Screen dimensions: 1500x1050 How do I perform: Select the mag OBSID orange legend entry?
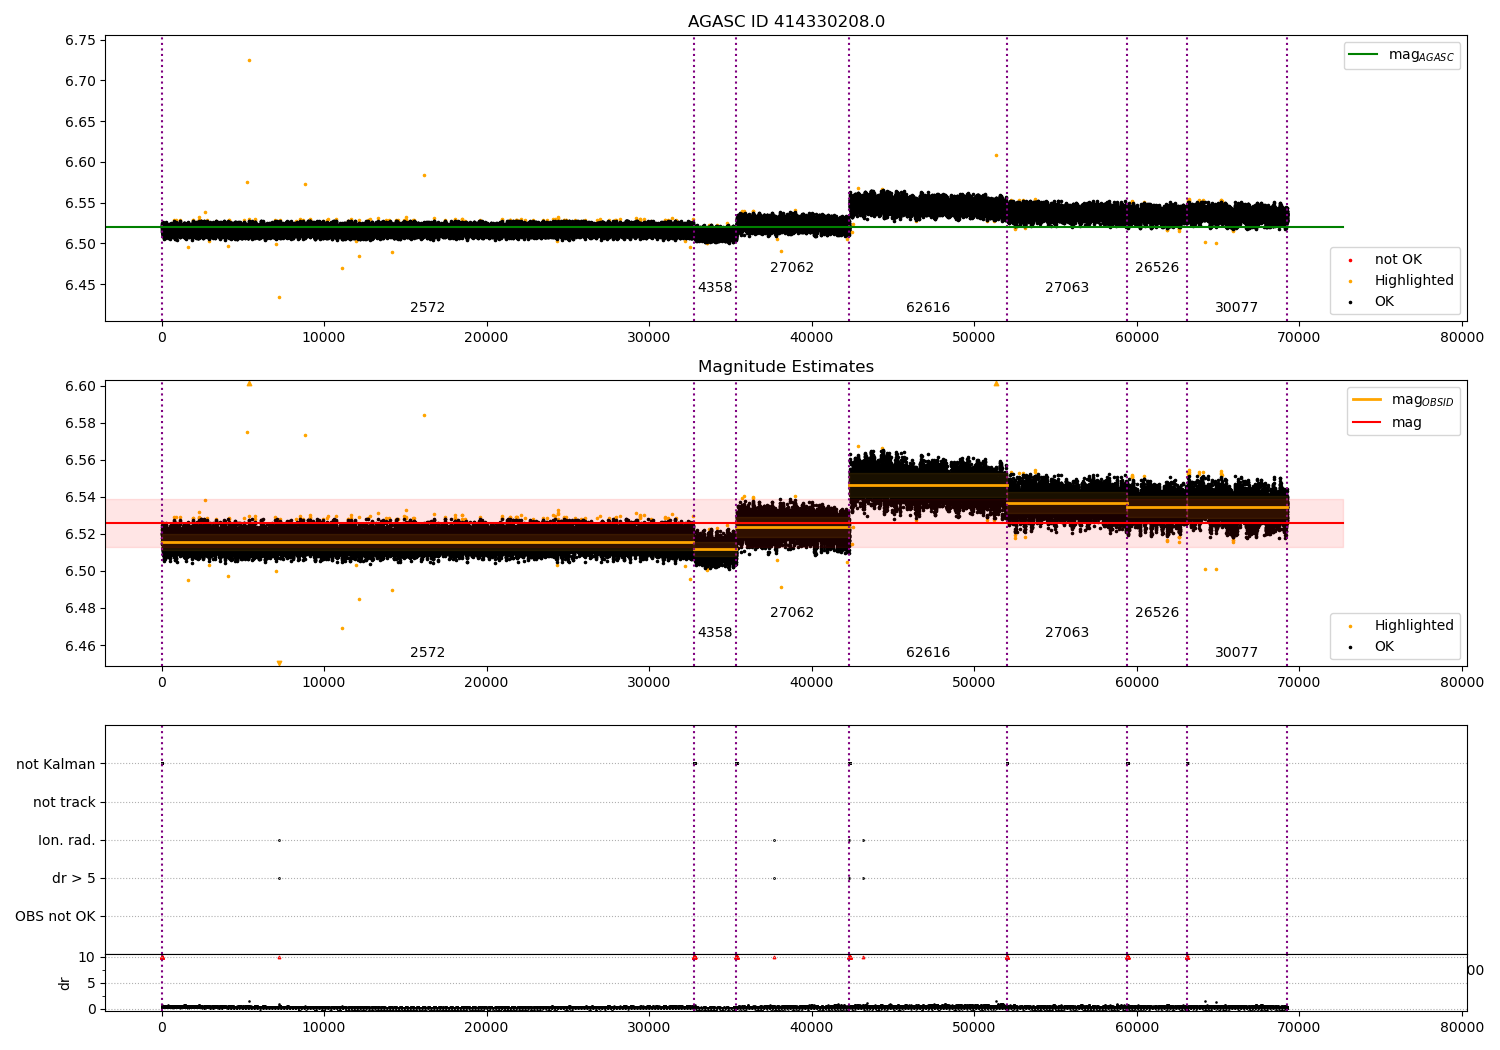click(1402, 400)
